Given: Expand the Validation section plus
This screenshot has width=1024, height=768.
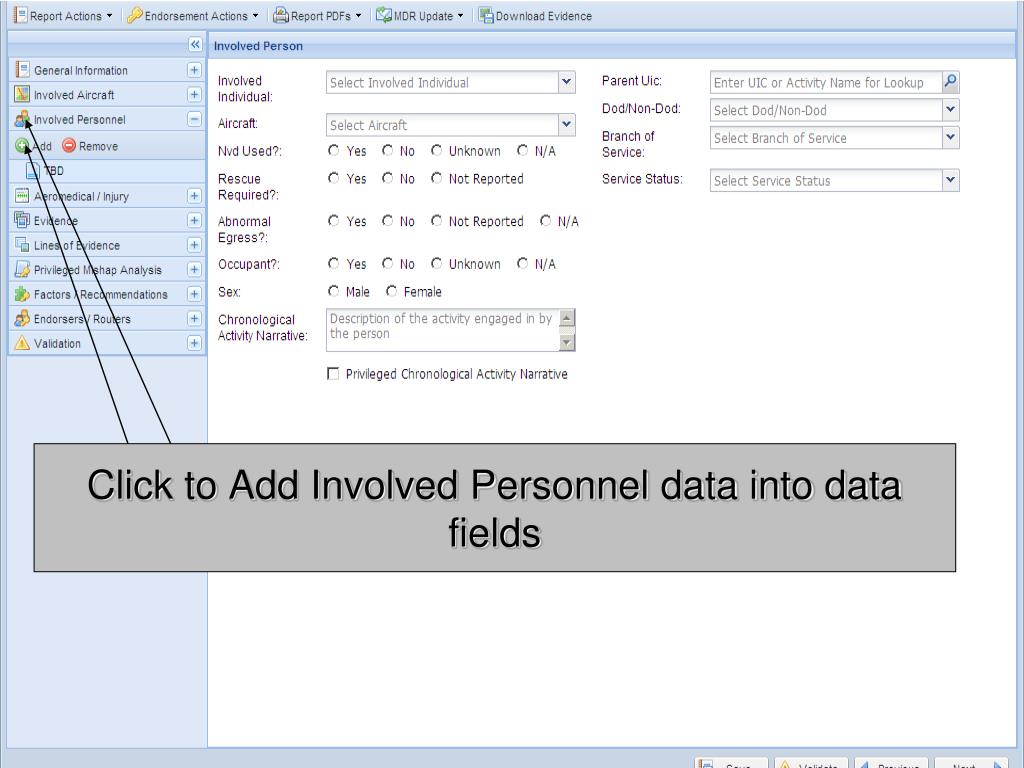Looking at the screenshot, I should [194, 343].
